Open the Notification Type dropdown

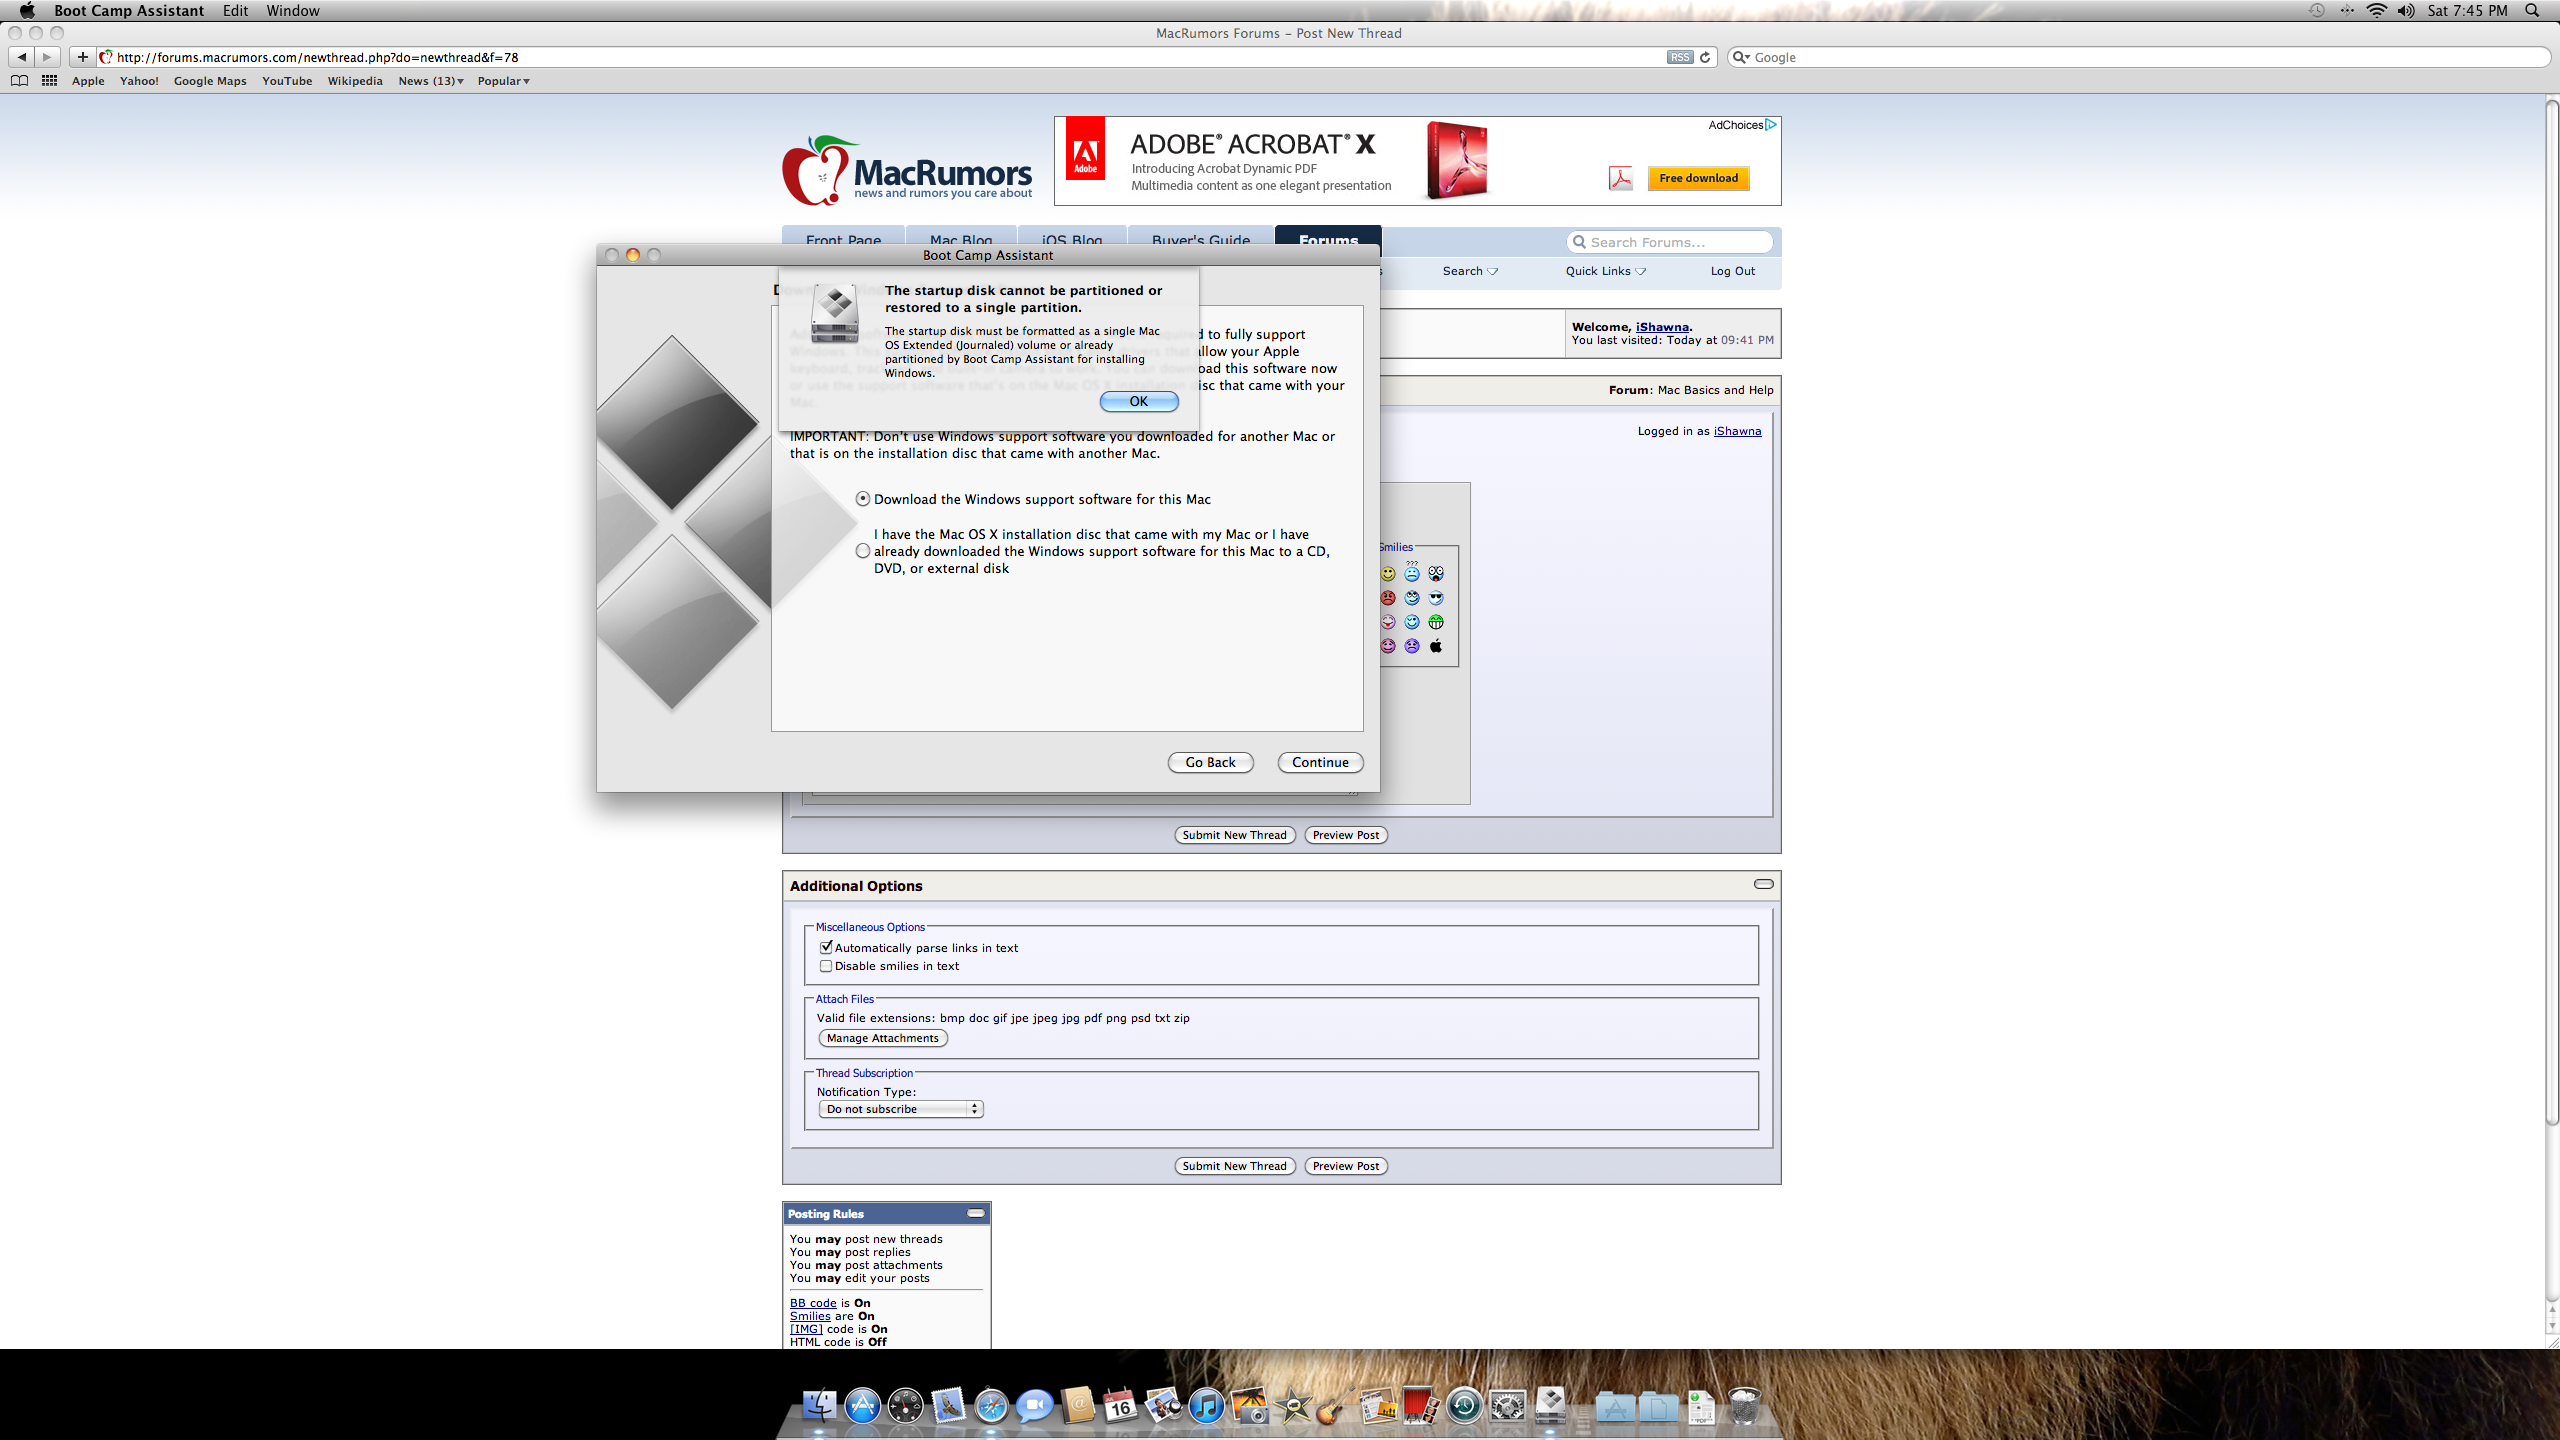point(901,1109)
